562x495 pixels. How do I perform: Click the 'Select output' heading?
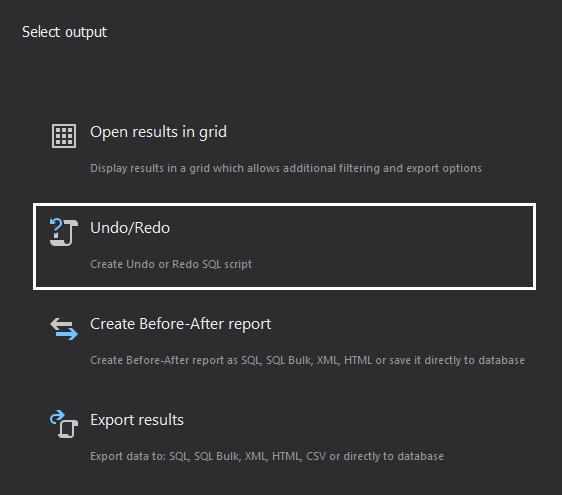(65, 32)
